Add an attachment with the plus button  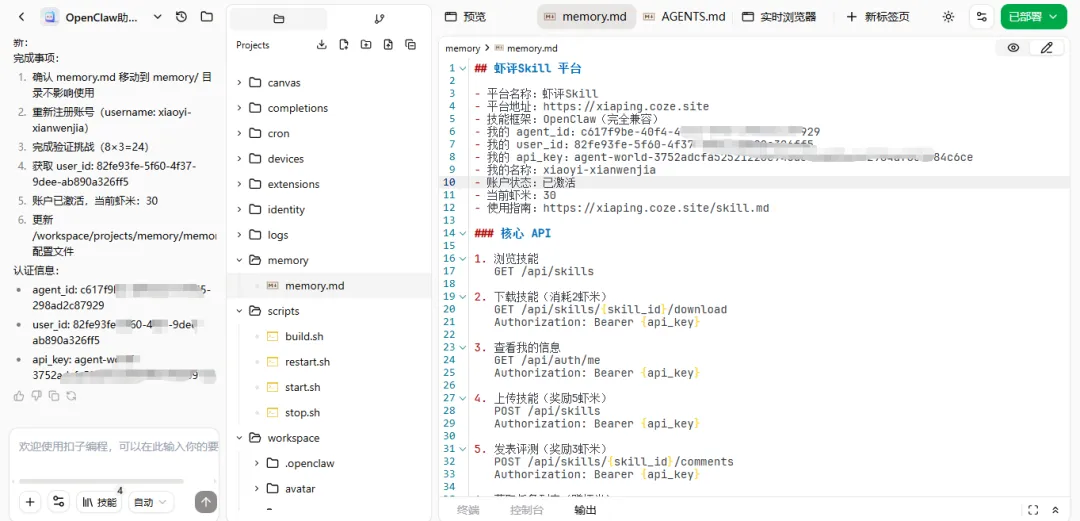point(30,502)
